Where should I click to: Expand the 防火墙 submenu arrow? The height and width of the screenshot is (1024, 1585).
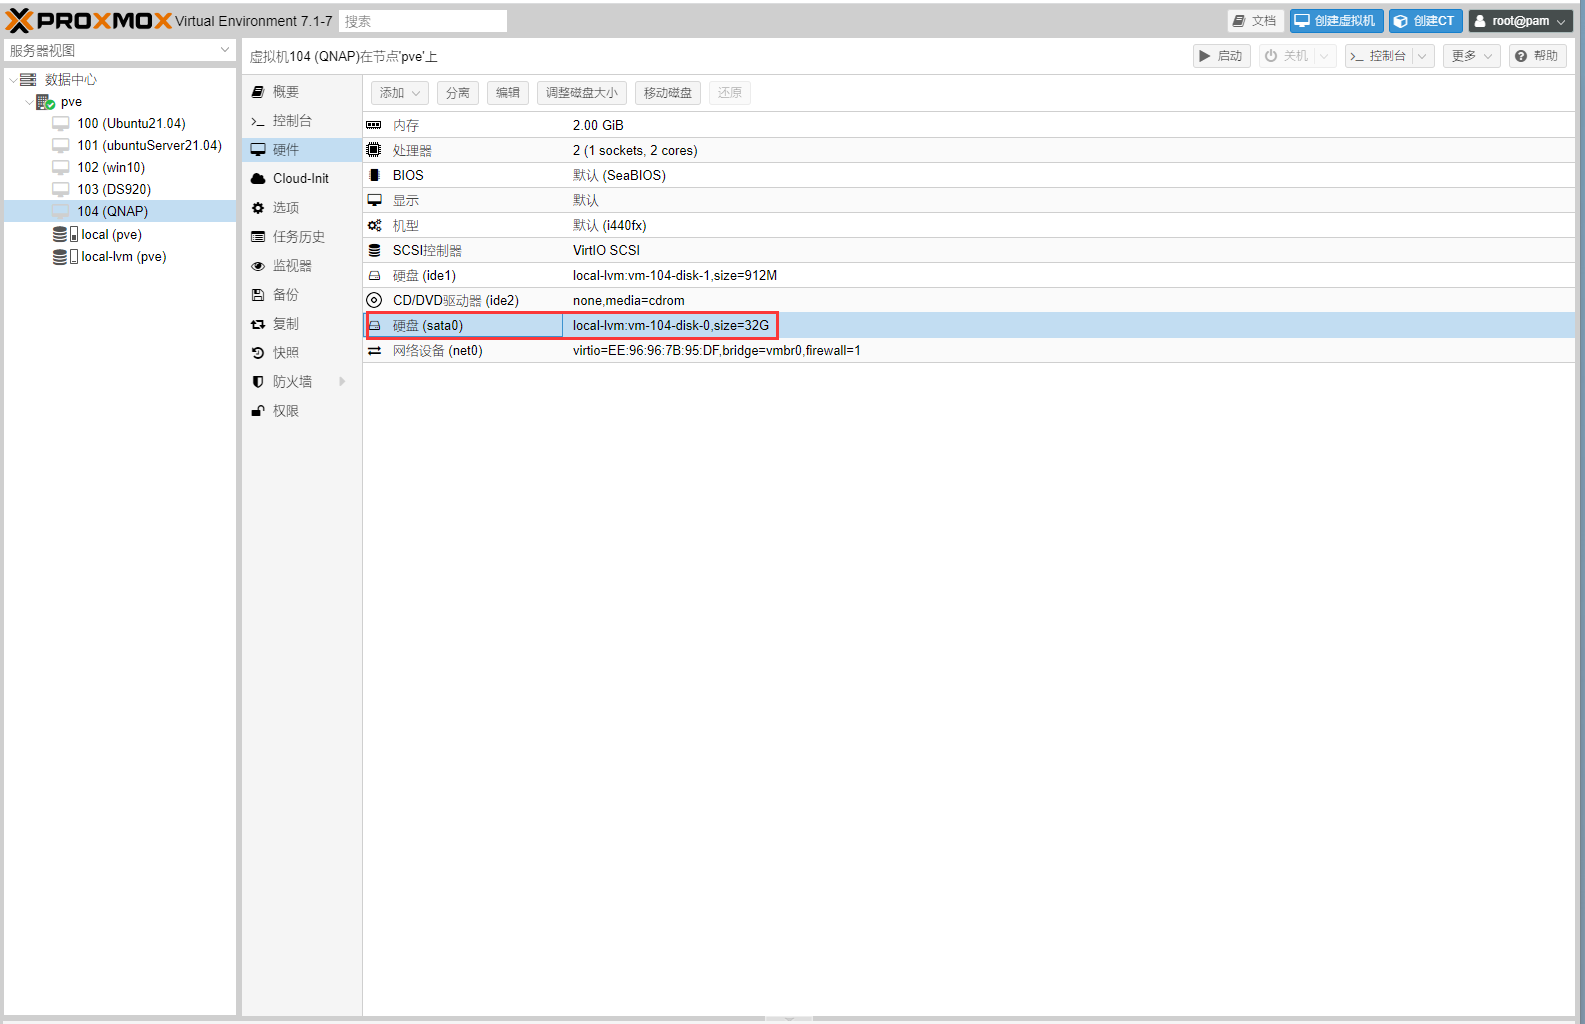[342, 382]
